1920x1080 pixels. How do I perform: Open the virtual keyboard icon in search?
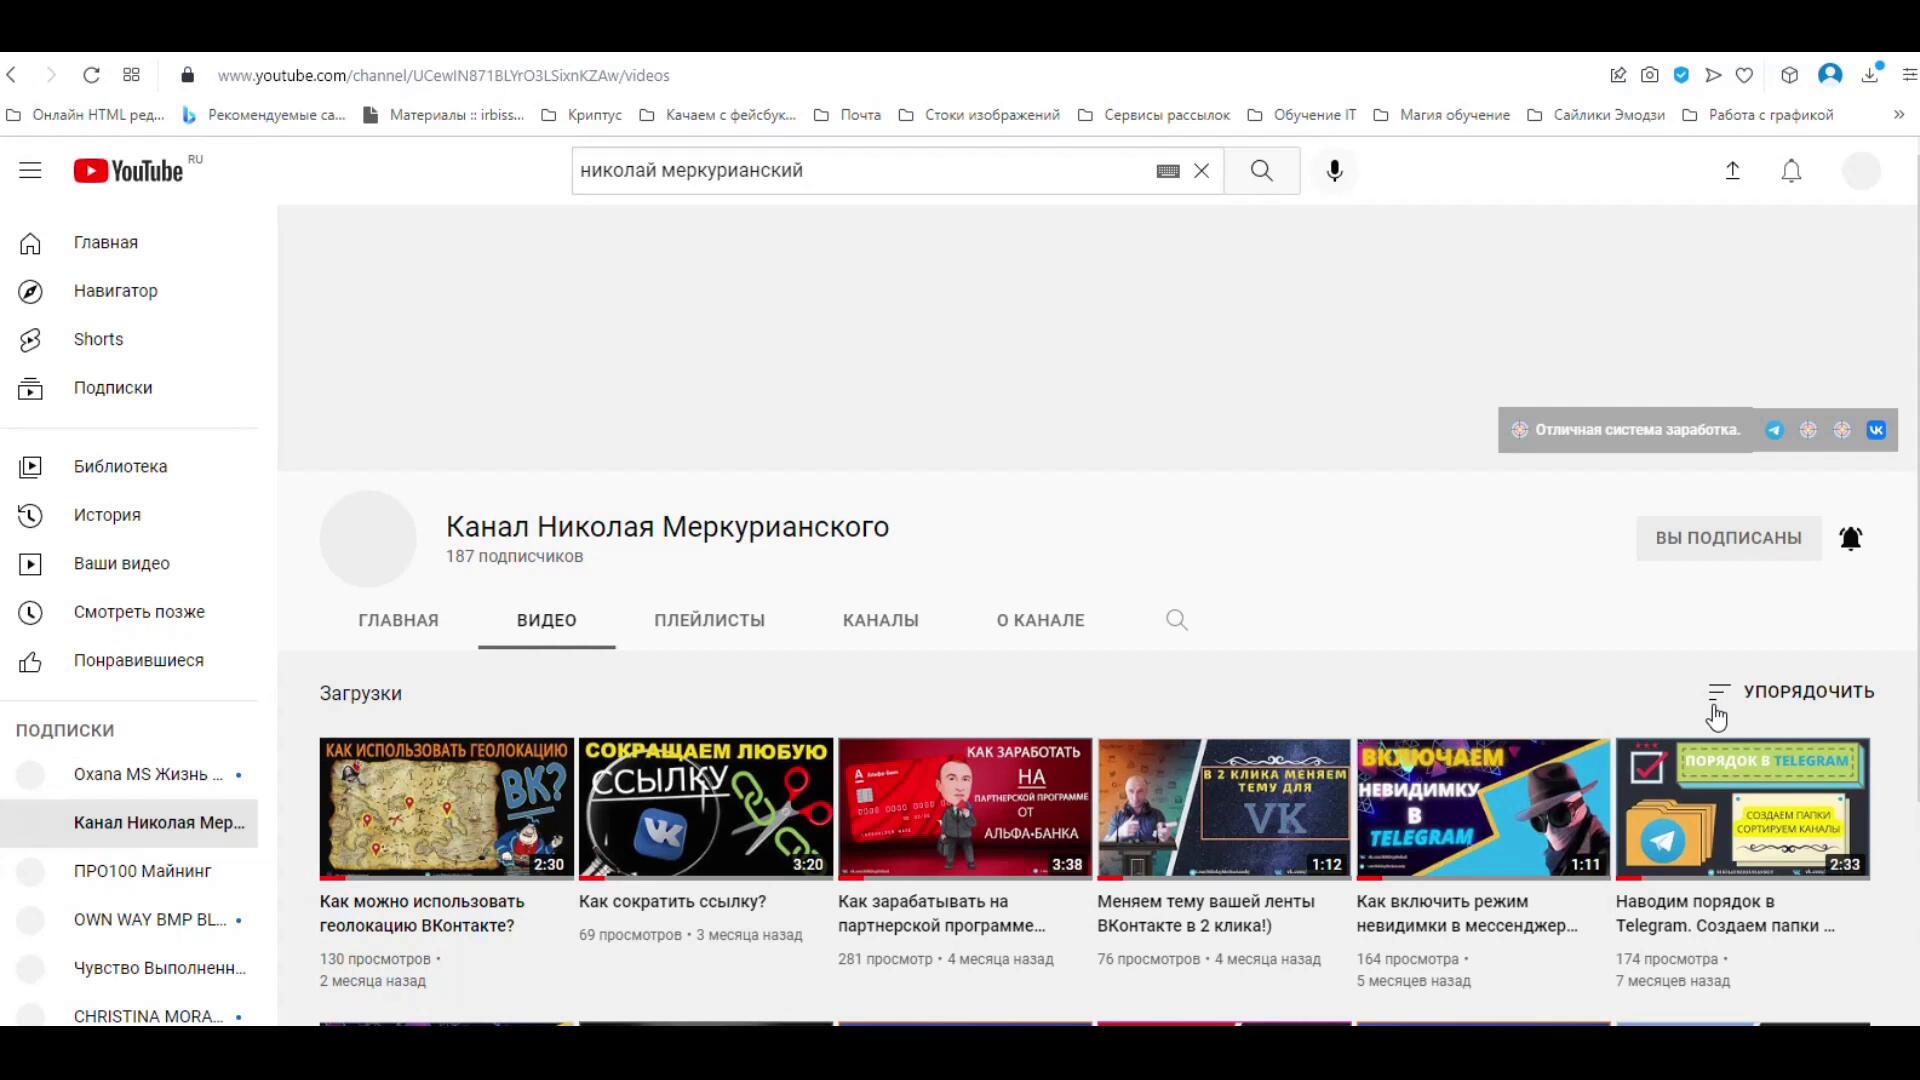coord(1168,171)
